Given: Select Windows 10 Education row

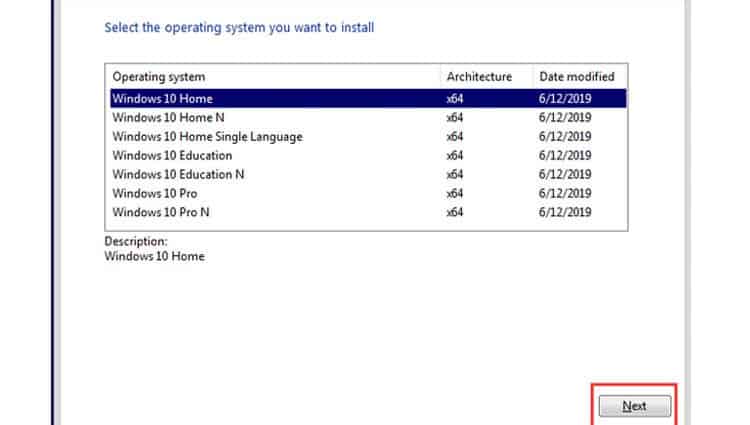Looking at the screenshot, I should (x=368, y=155).
